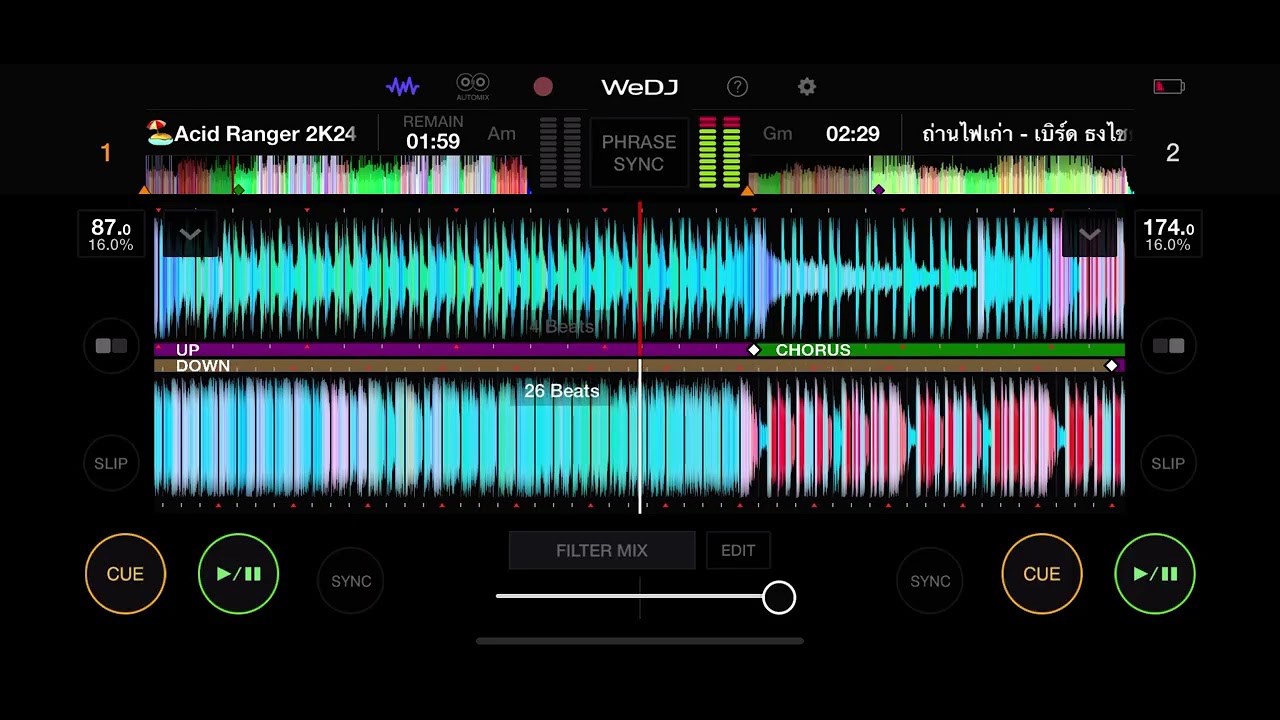Screen dimensions: 1280x720
Task: Tap the diamond marker before CHORUS
Action: coord(755,350)
